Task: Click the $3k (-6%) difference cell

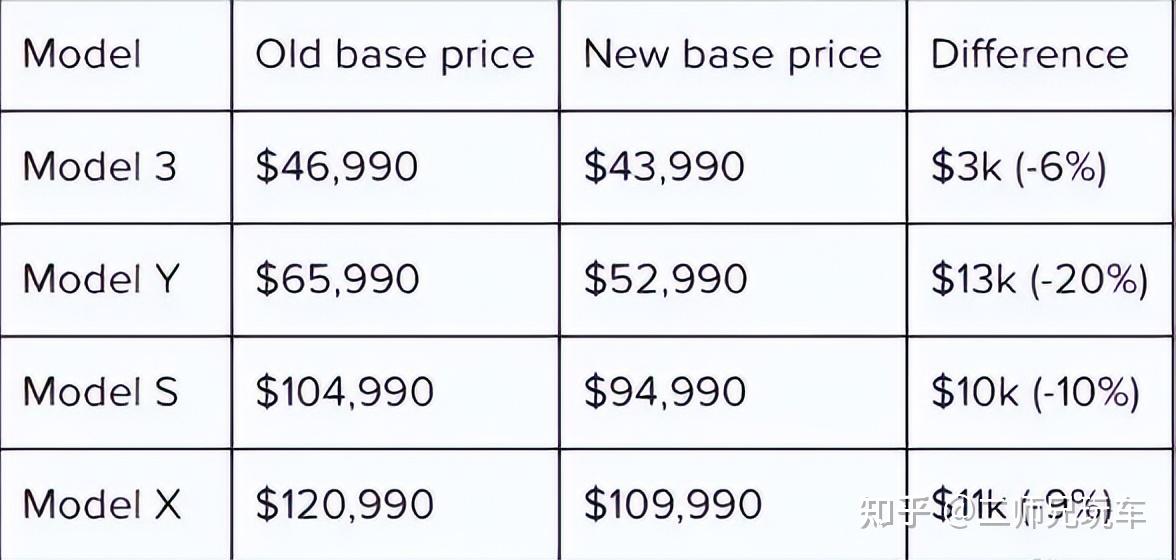Action: coord(1018,167)
